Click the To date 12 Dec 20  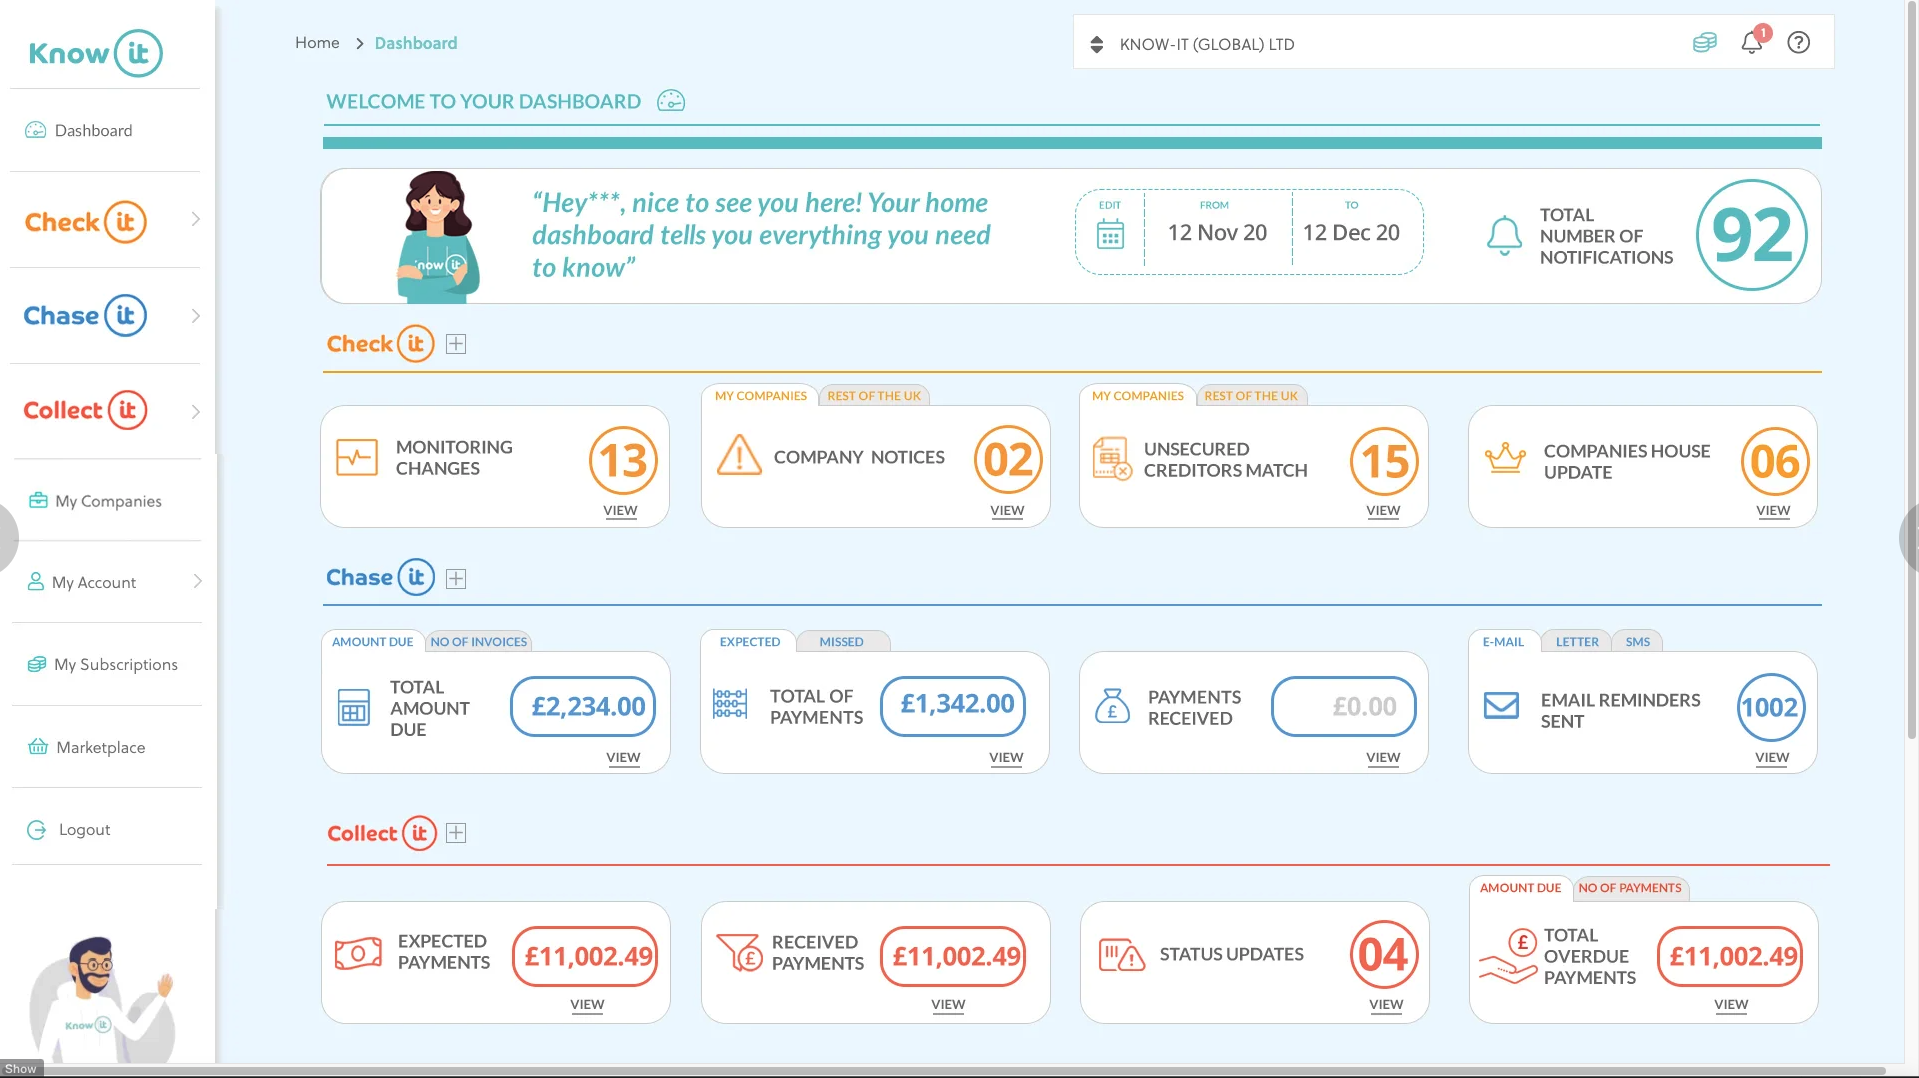click(1351, 233)
